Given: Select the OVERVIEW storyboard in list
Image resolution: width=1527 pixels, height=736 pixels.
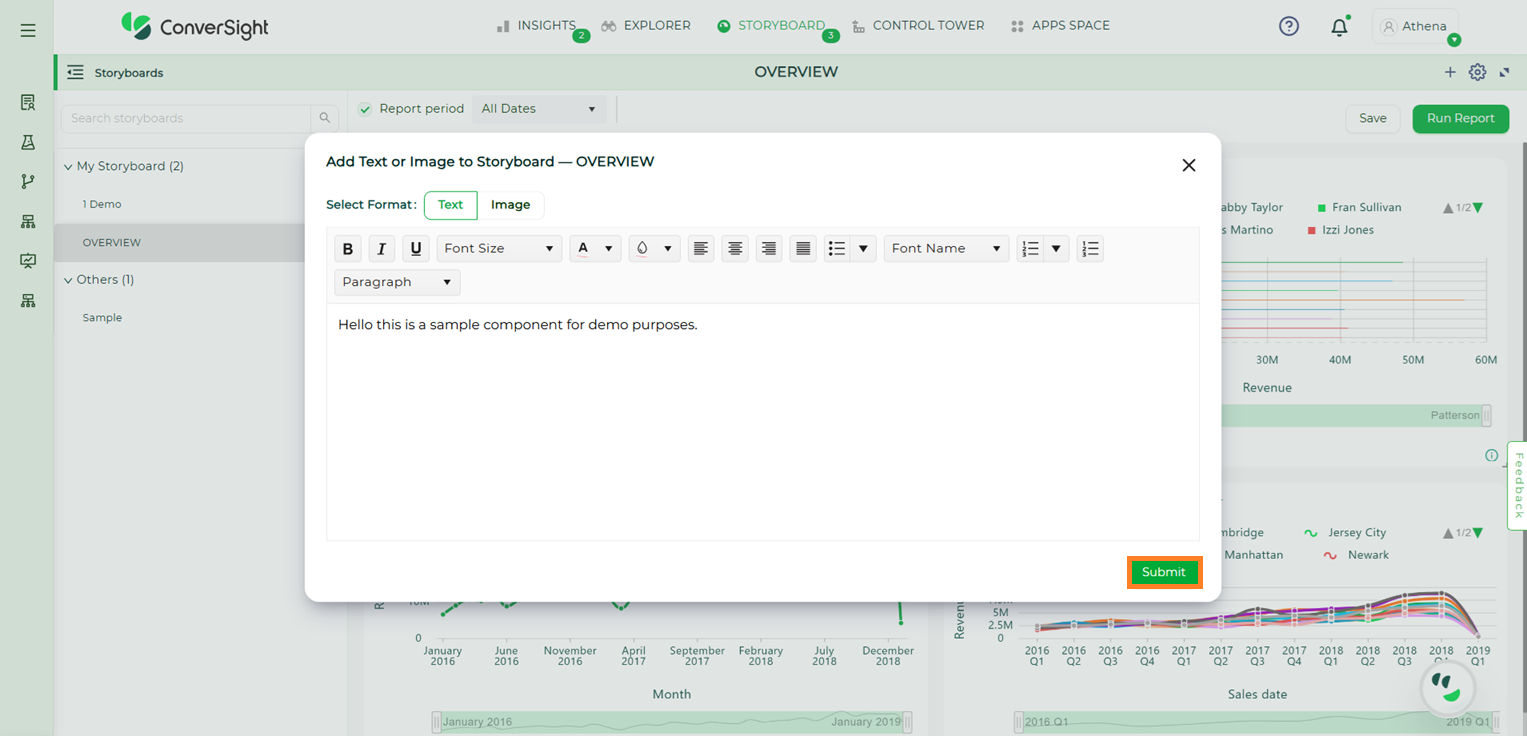Looking at the screenshot, I should 179,242.
